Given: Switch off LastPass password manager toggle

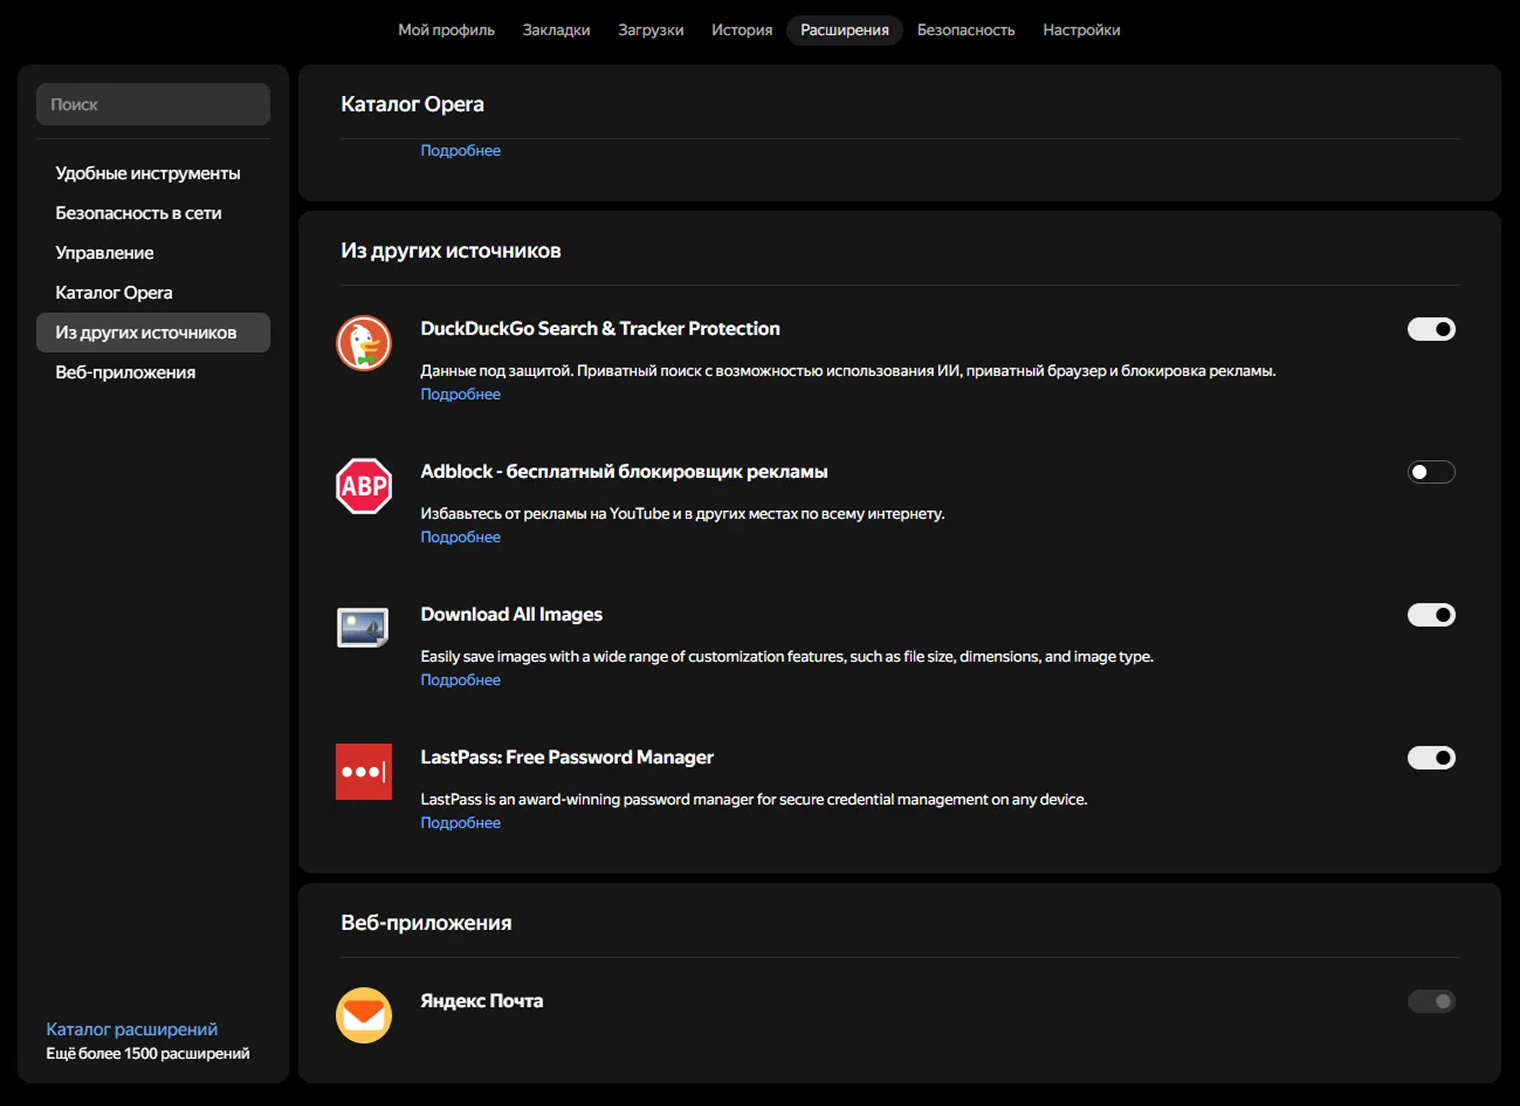Looking at the screenshot, I should pyautogui.click(x=1431, y=758).
